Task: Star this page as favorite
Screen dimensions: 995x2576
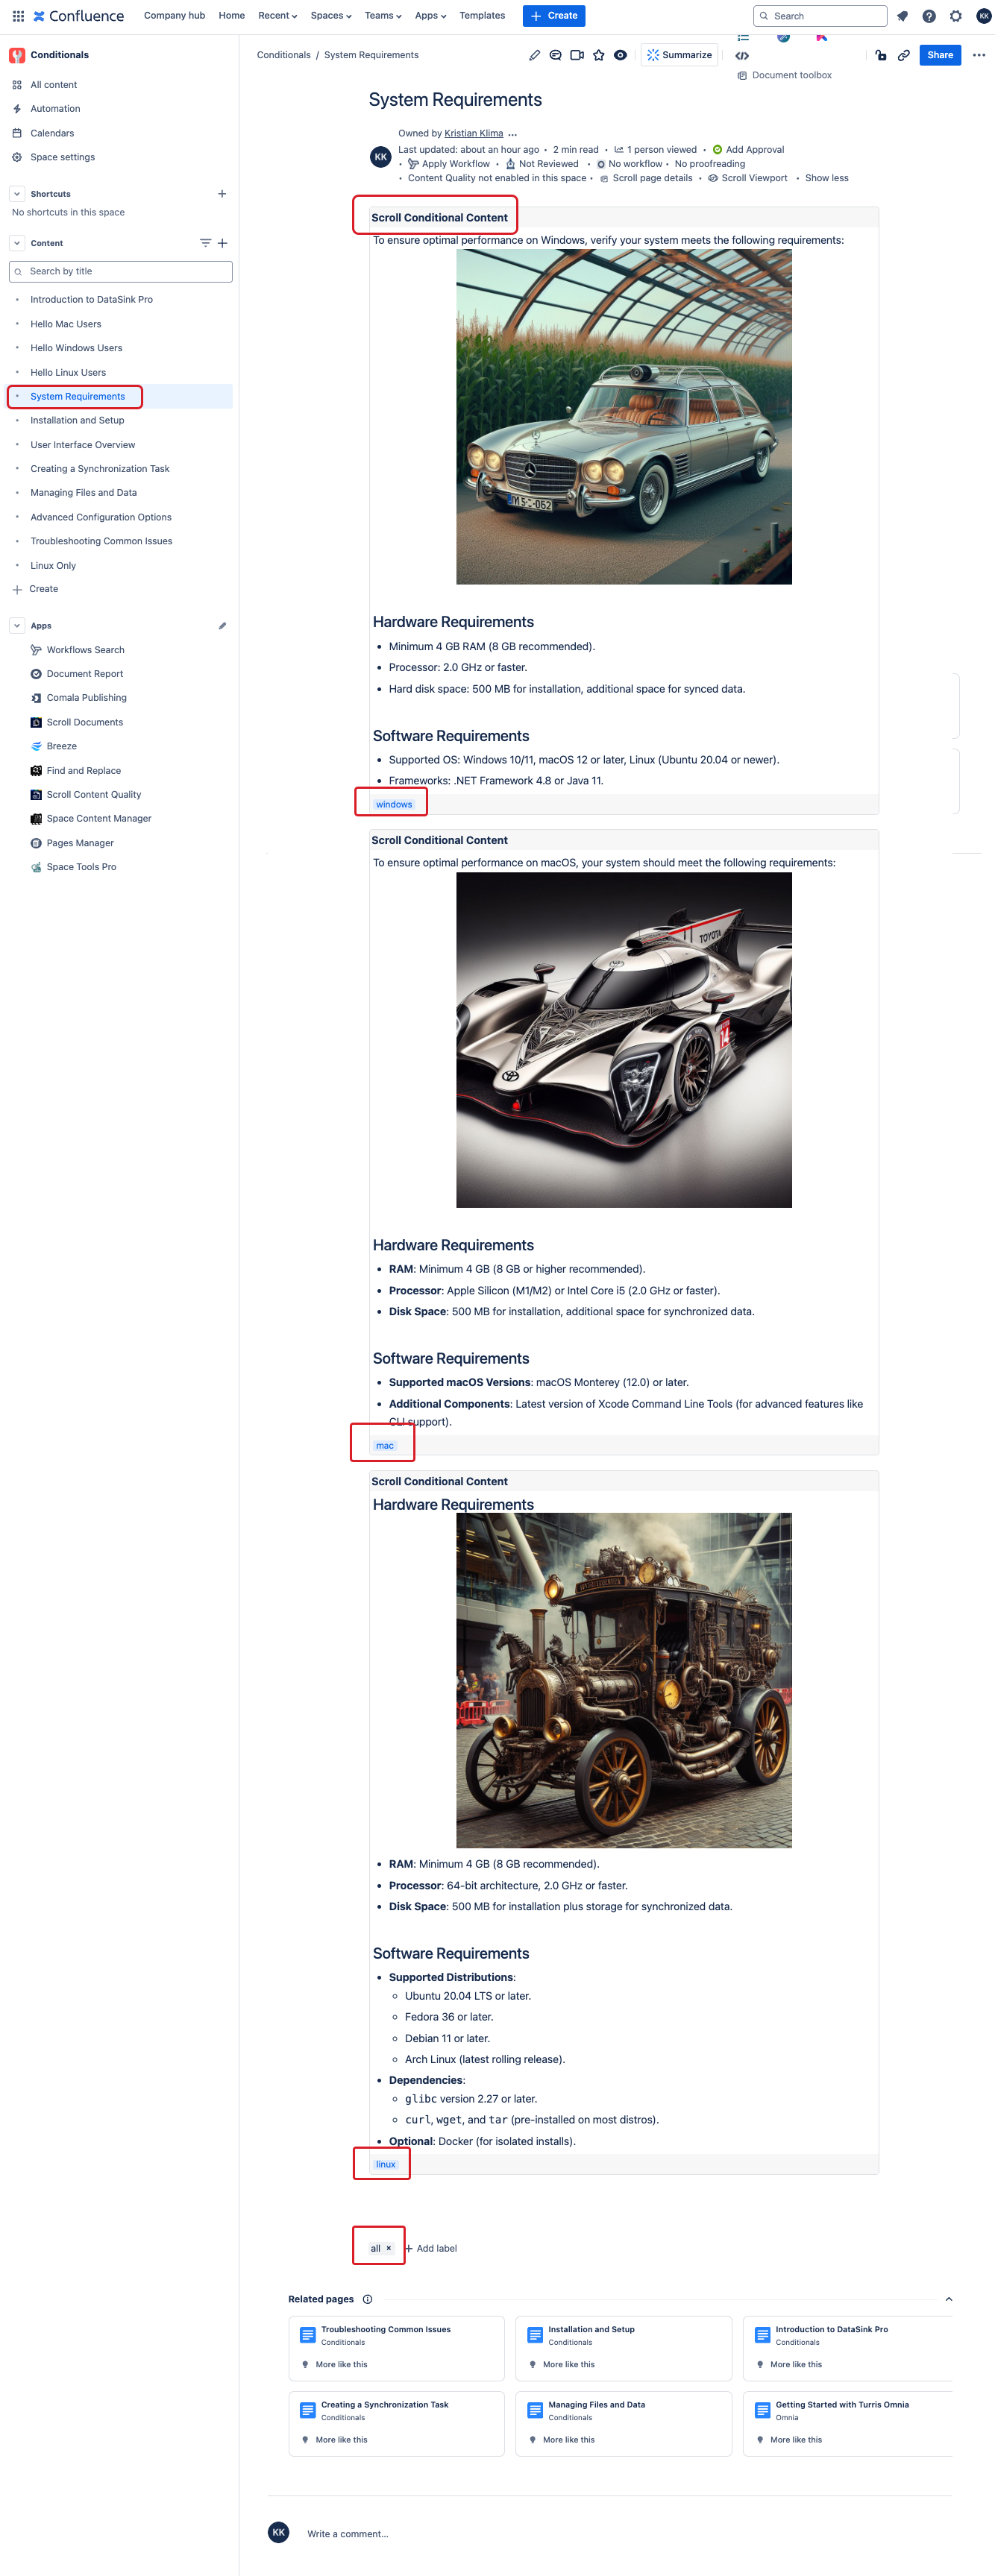Action: point(599,55)
